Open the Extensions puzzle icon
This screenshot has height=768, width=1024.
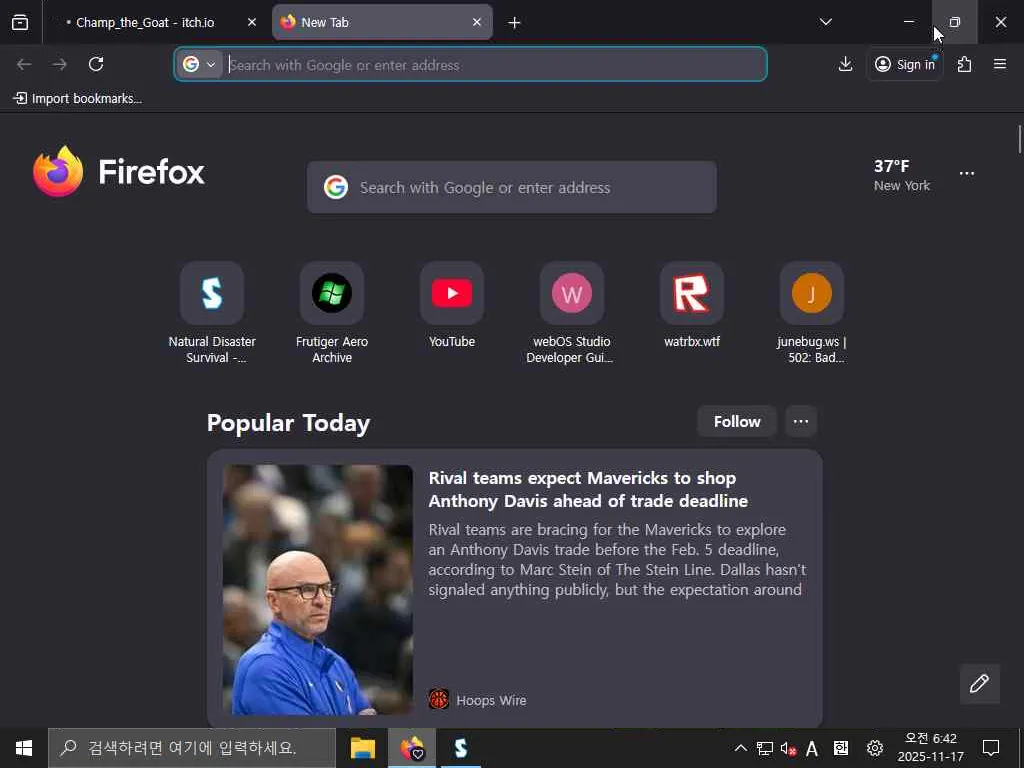point(964,64)
